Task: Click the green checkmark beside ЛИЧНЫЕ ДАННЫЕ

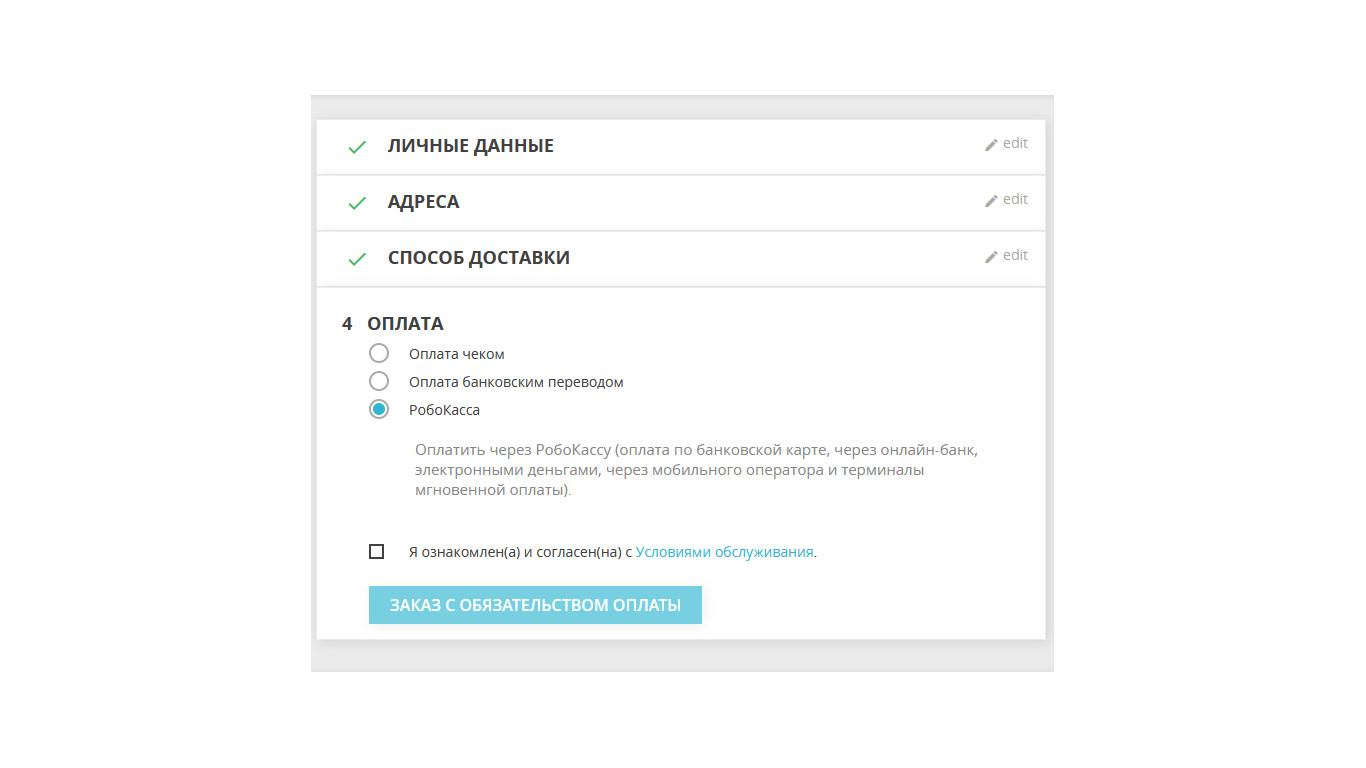Action: [x=357, y=147]
